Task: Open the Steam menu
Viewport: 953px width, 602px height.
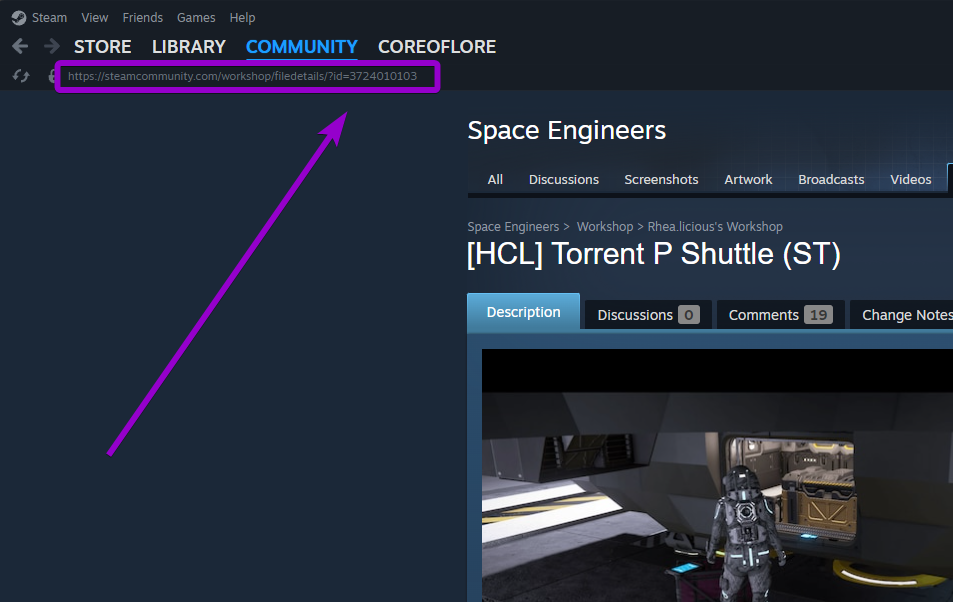Action: click(x=49, y=18)
